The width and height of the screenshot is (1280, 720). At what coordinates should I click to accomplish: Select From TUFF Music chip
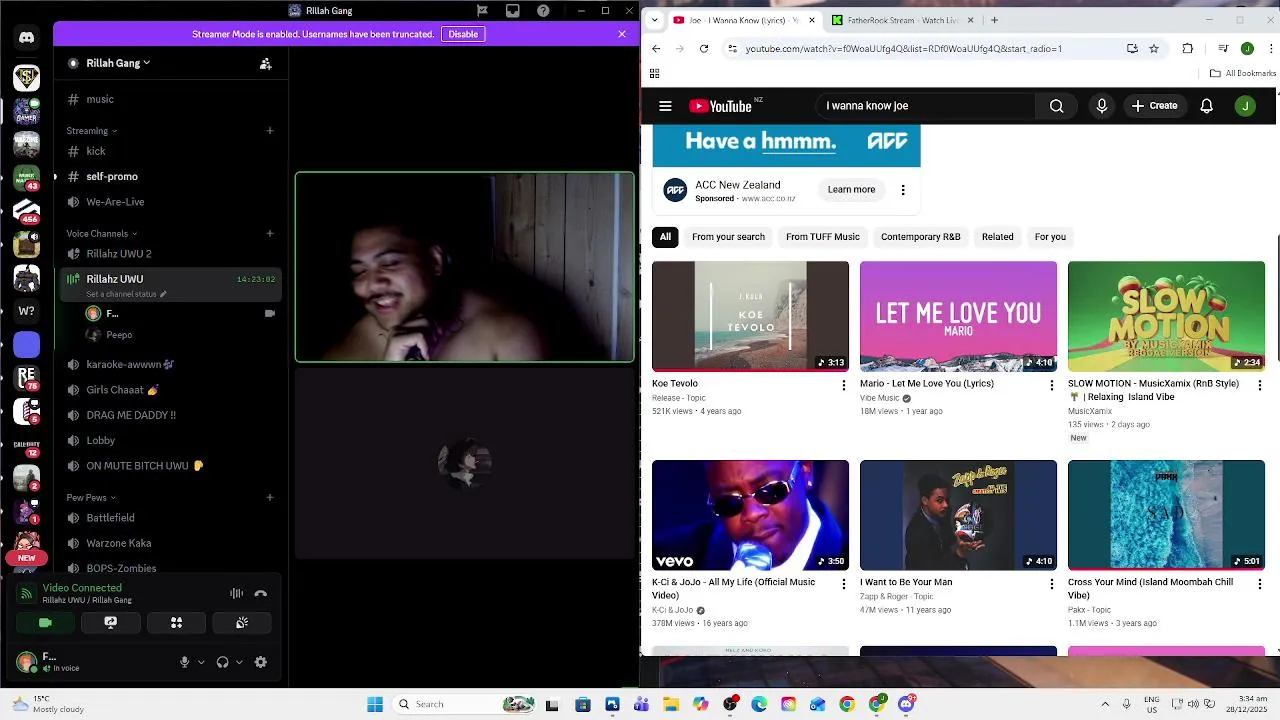[x=822, y=237]
